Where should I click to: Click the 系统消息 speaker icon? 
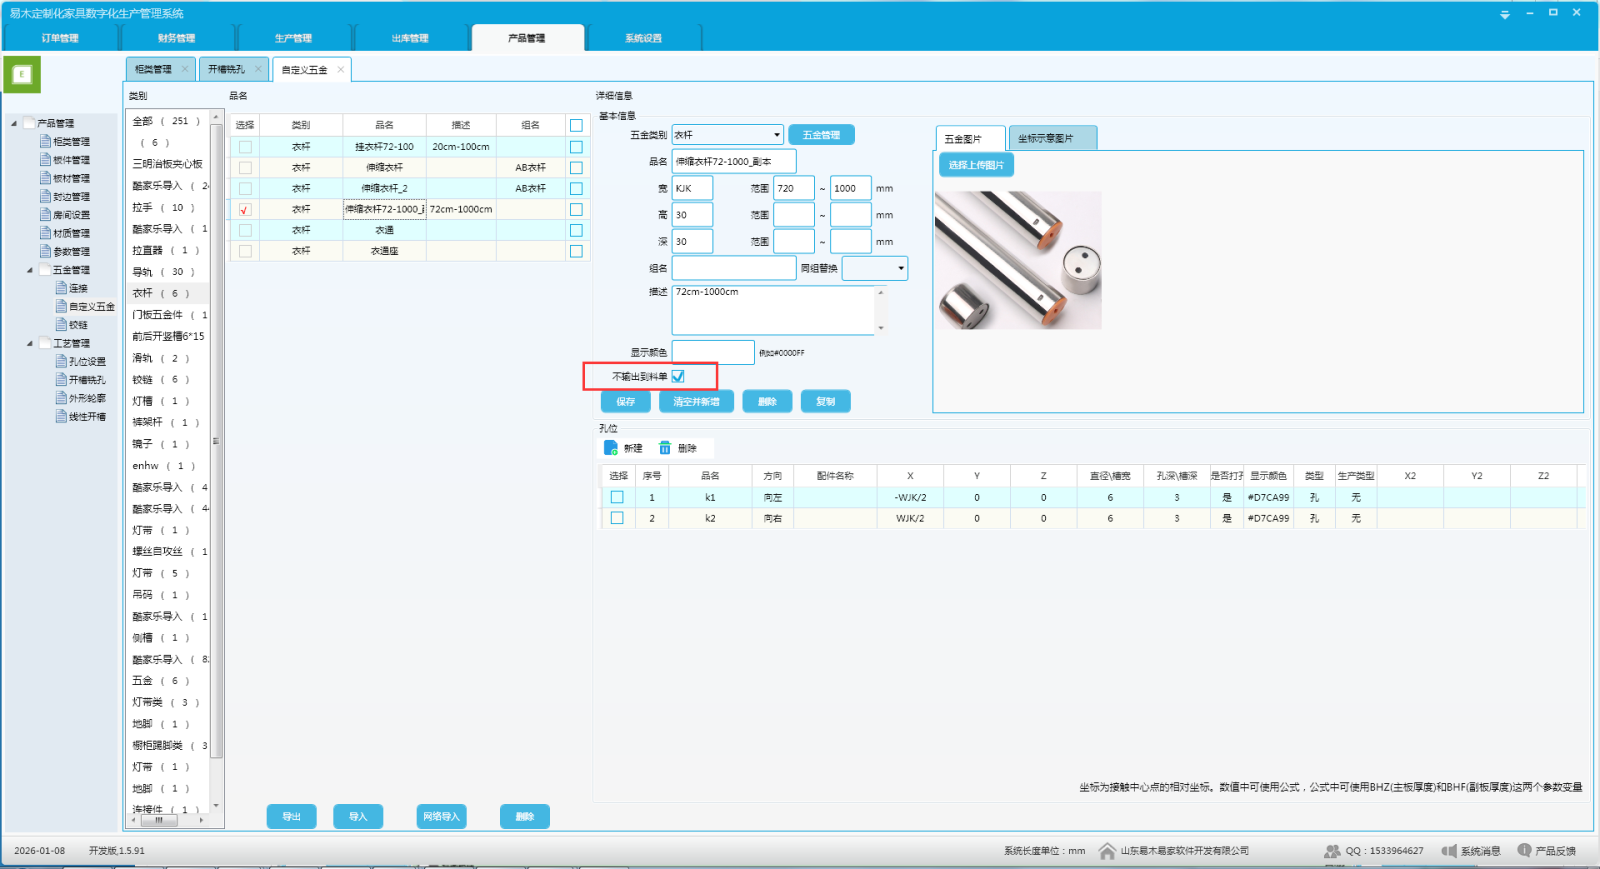click(1448, 851)
